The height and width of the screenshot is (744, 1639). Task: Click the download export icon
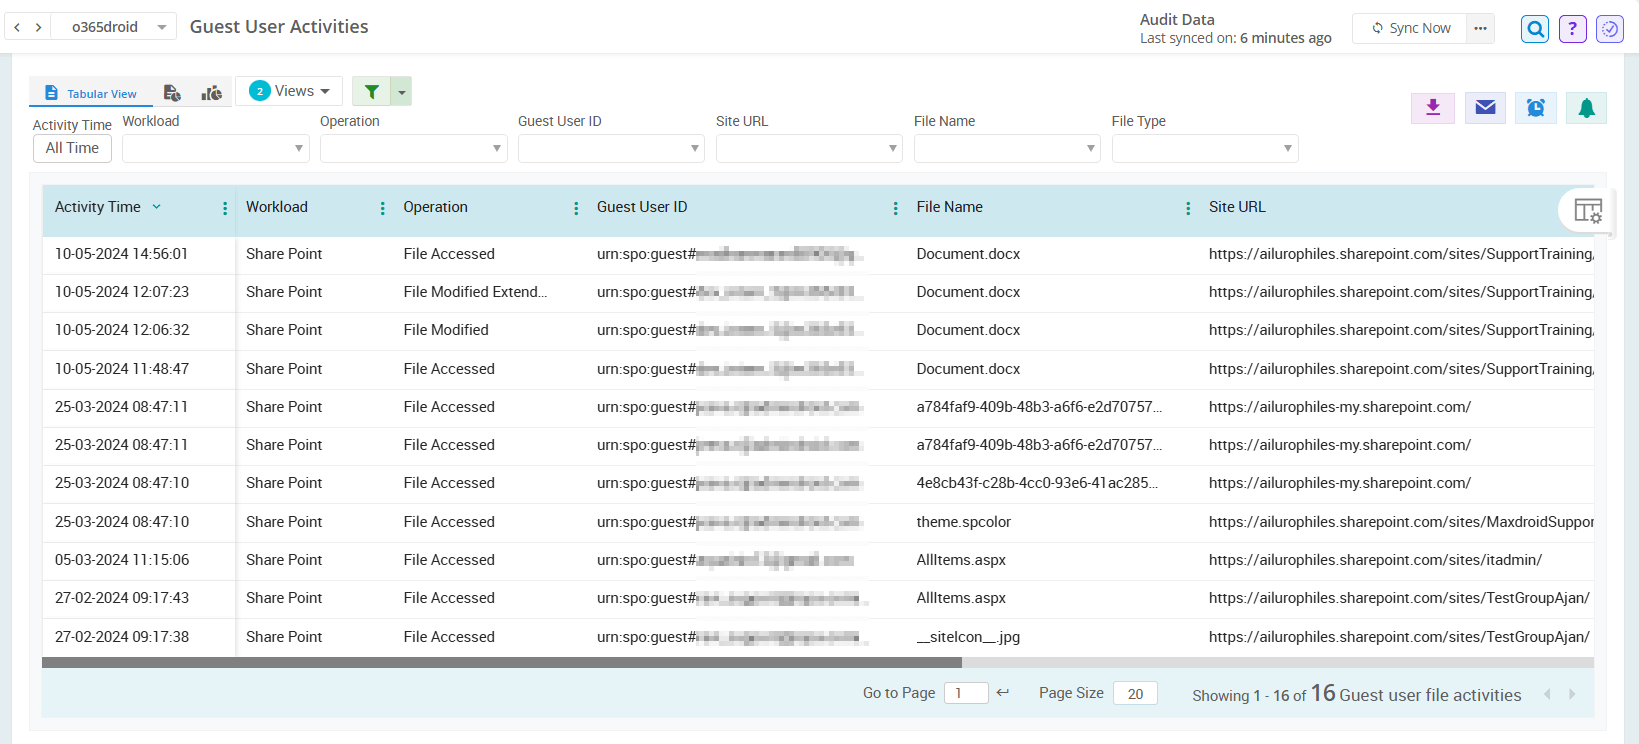[1432, 108]
